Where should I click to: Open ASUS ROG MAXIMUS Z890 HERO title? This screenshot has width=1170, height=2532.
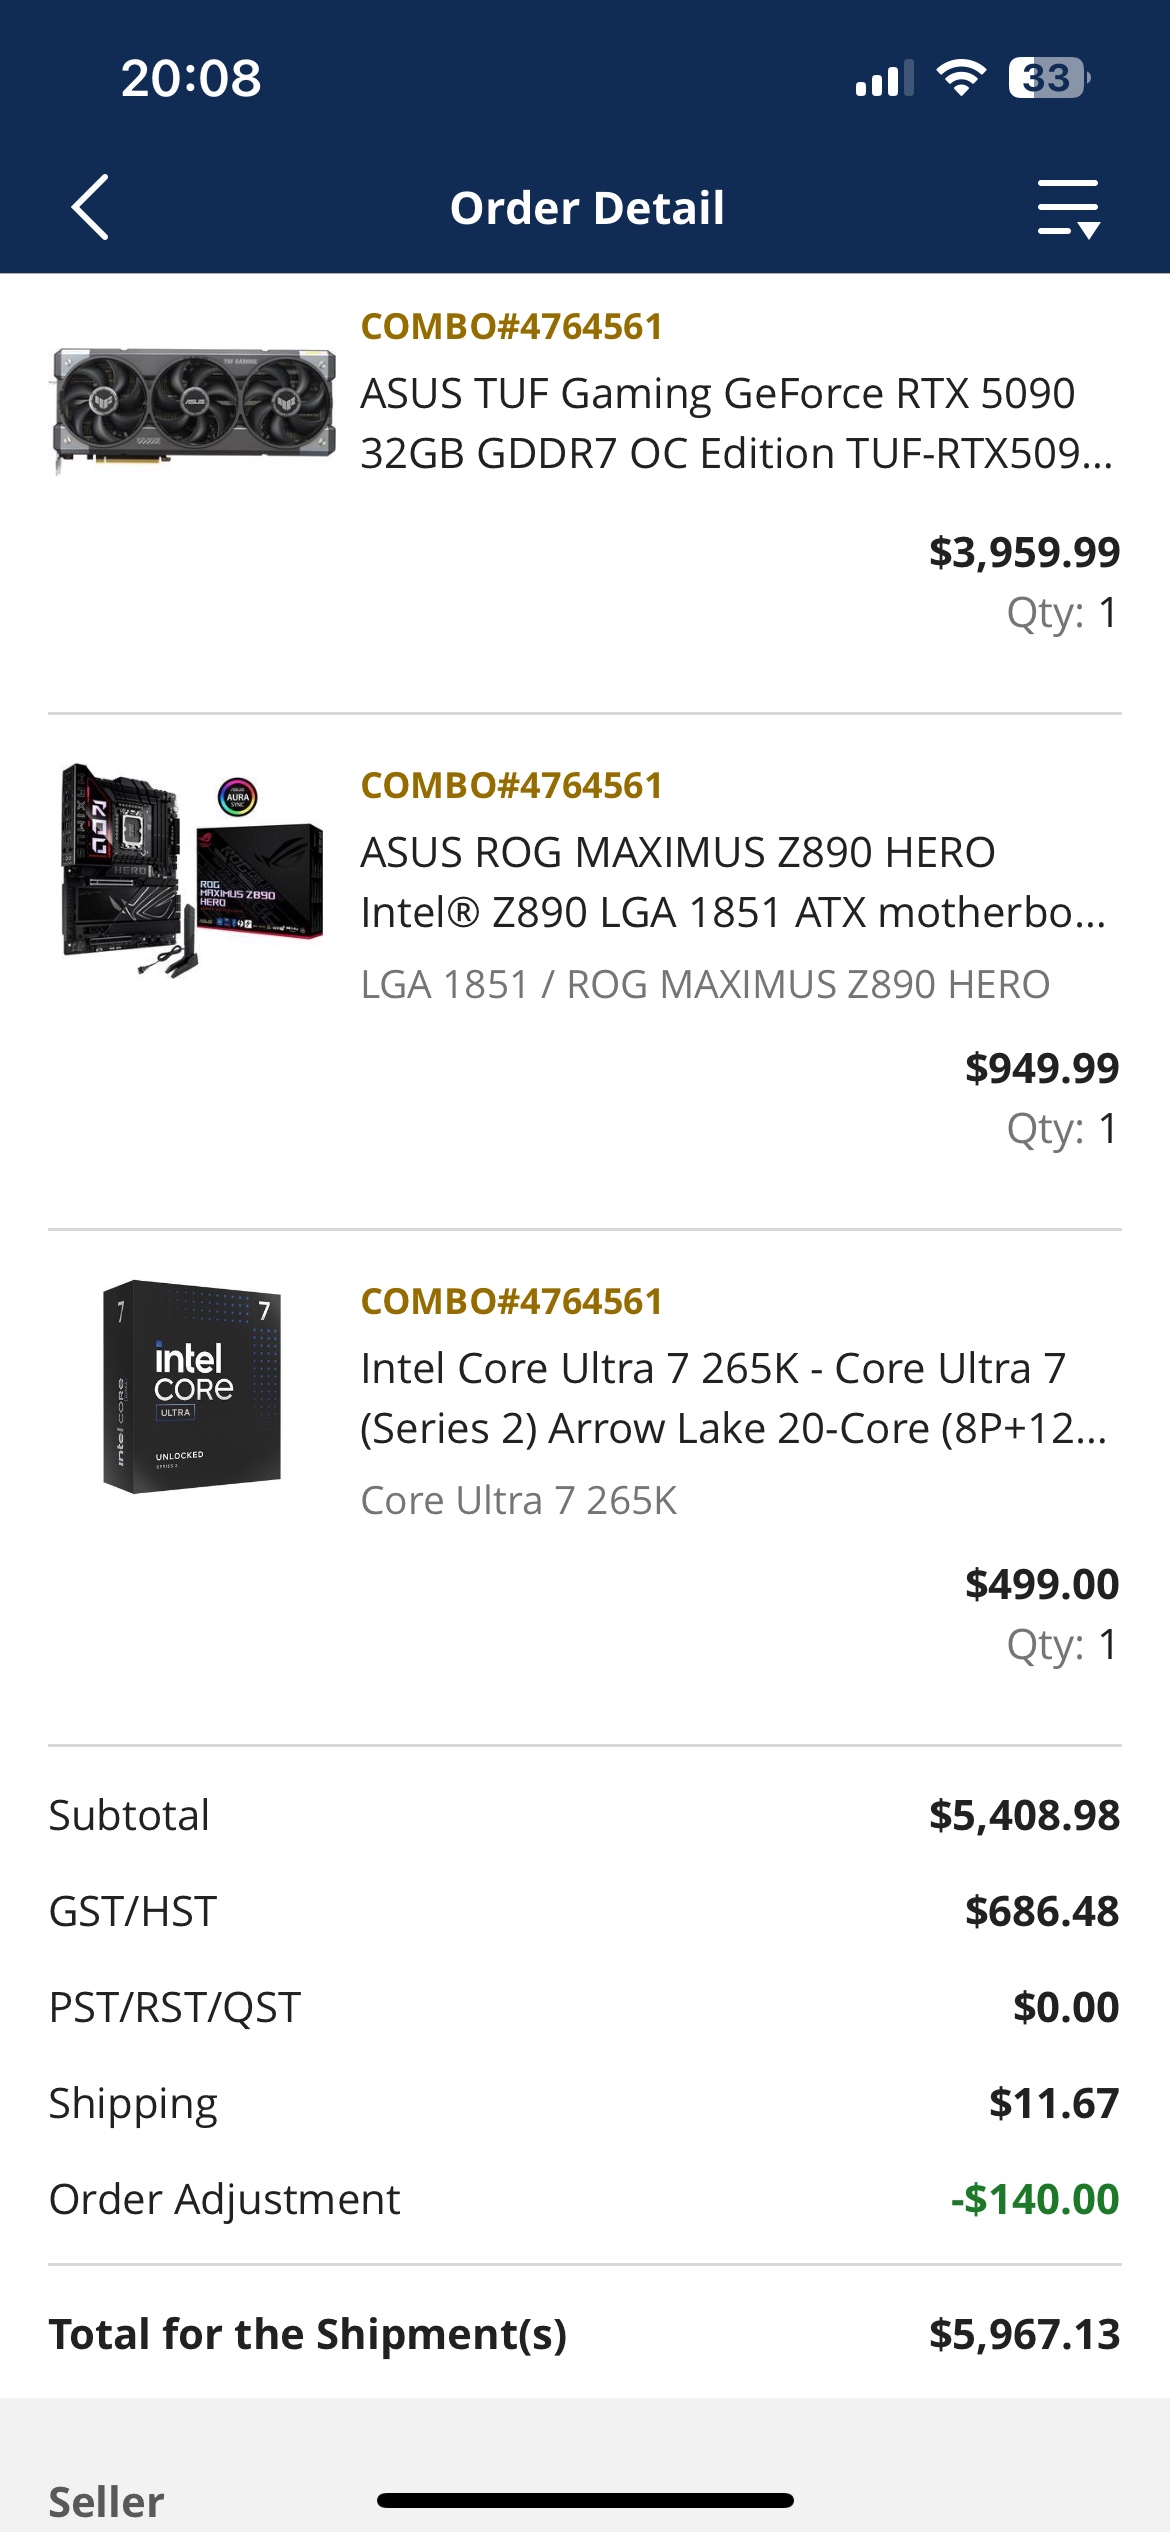tap(732, 882)
